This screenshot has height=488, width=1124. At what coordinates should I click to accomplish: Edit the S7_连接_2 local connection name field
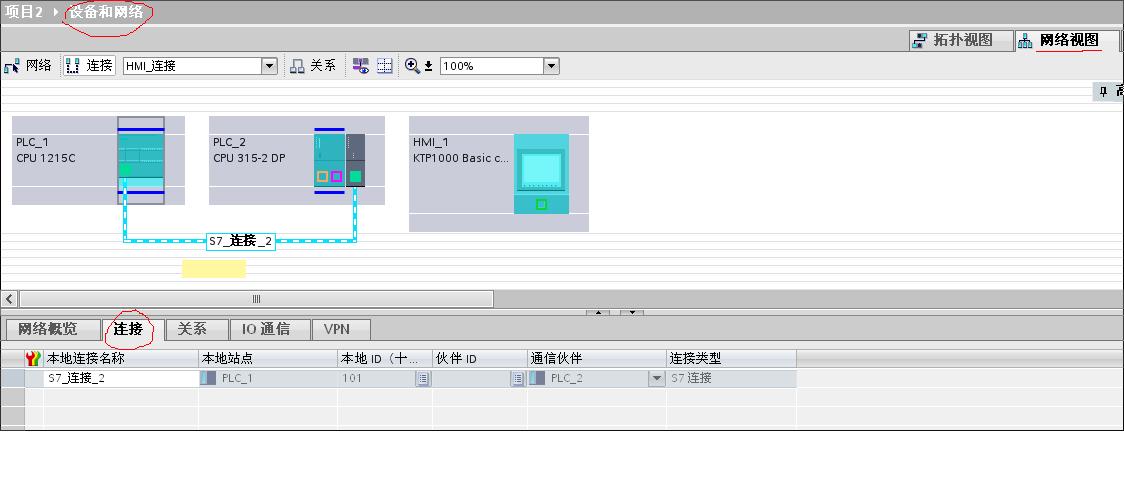pyautogui.click(x=120, y=378)
